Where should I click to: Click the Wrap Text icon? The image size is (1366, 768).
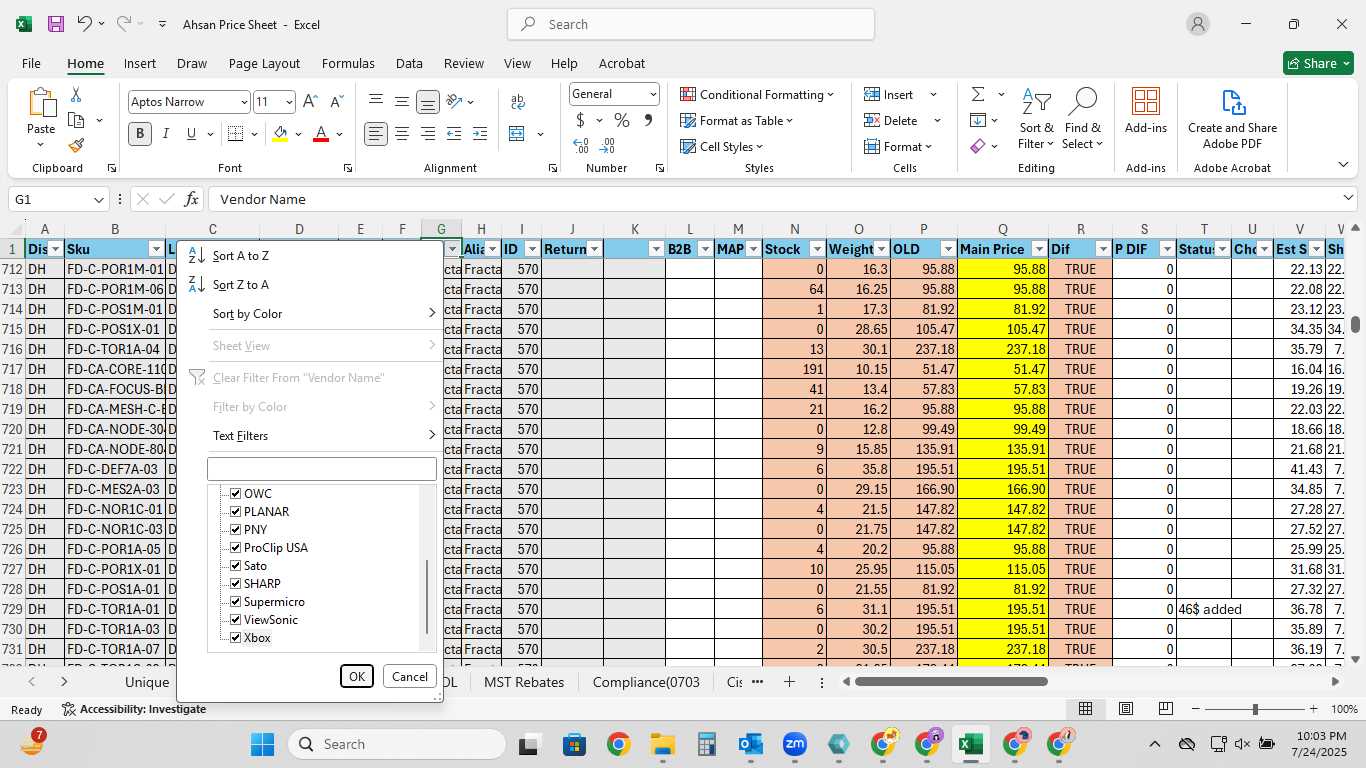pos(518,102)
